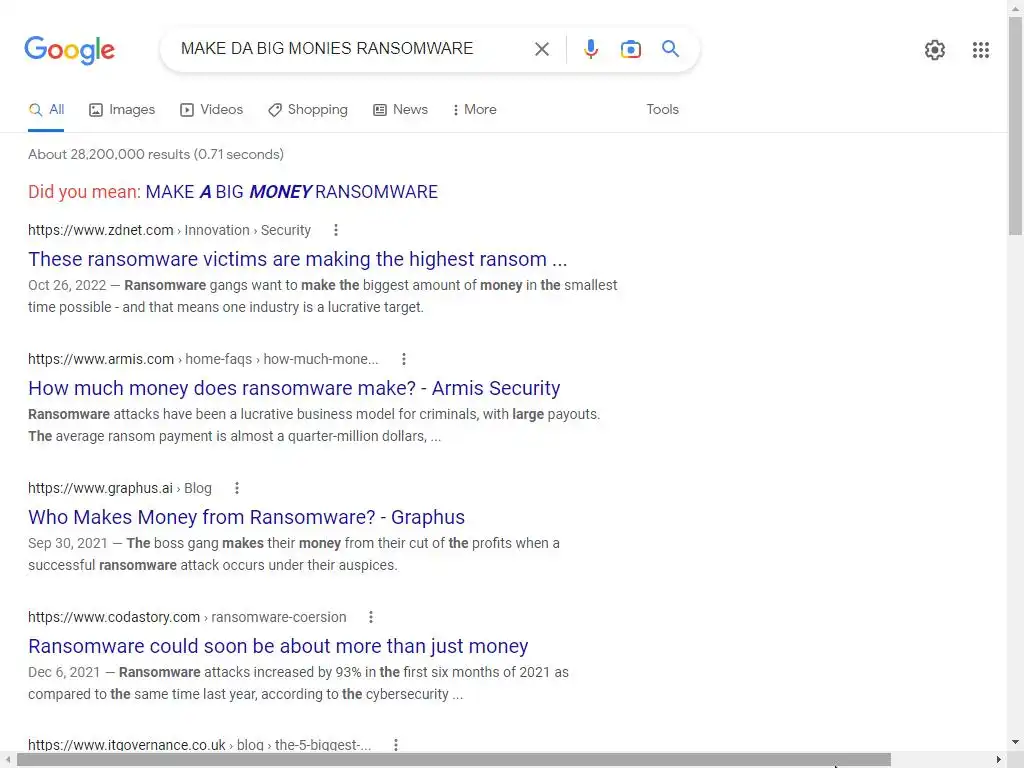1024x768 pixels.
Task: Switch to the Videos tab
Action: [212, 110]
